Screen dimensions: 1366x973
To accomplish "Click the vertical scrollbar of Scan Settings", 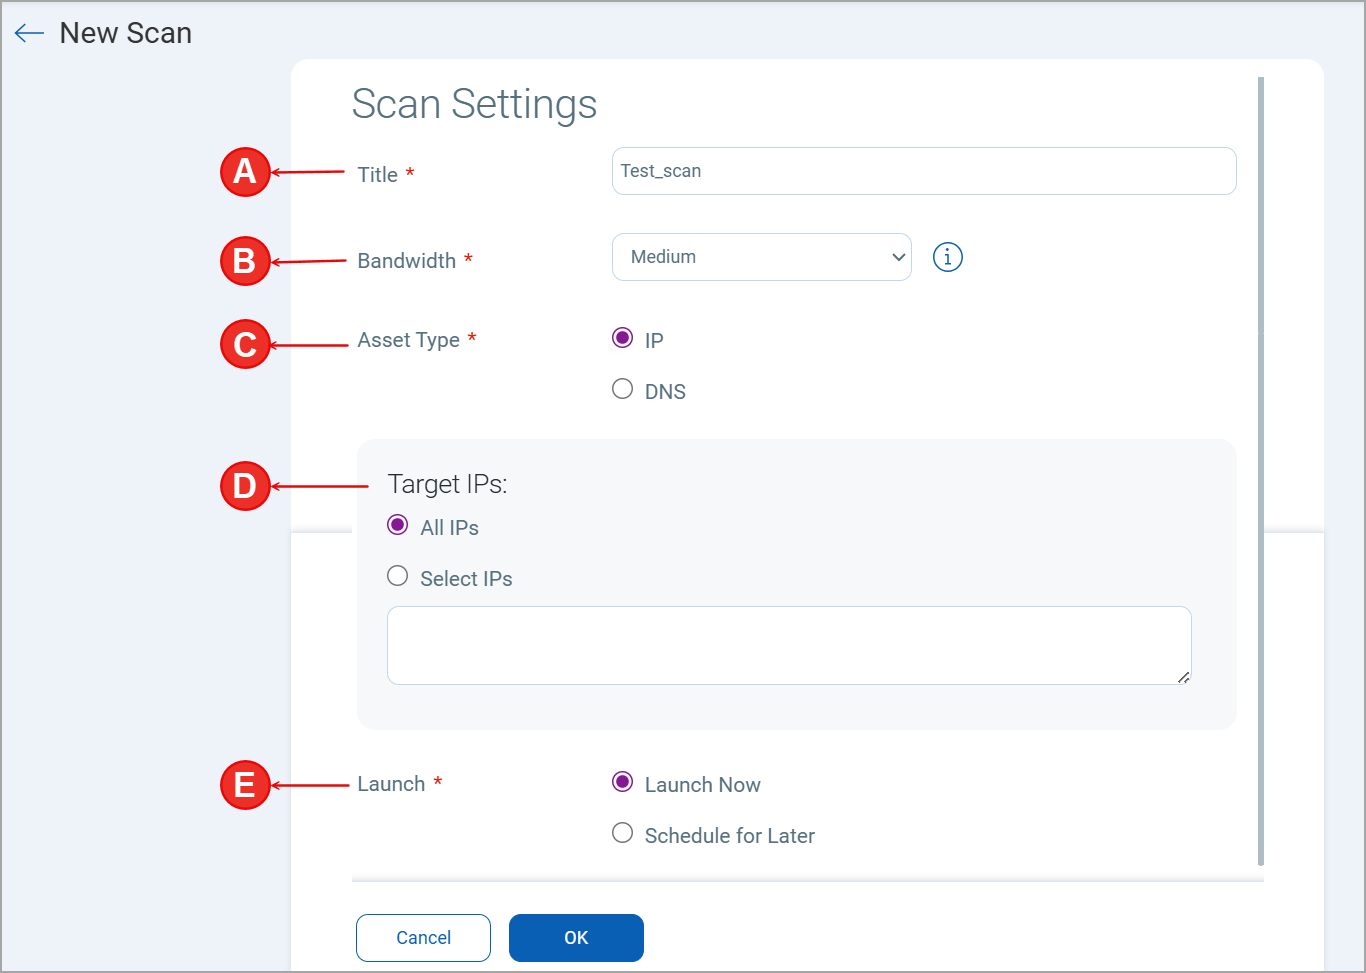I will pos(1261,470).
